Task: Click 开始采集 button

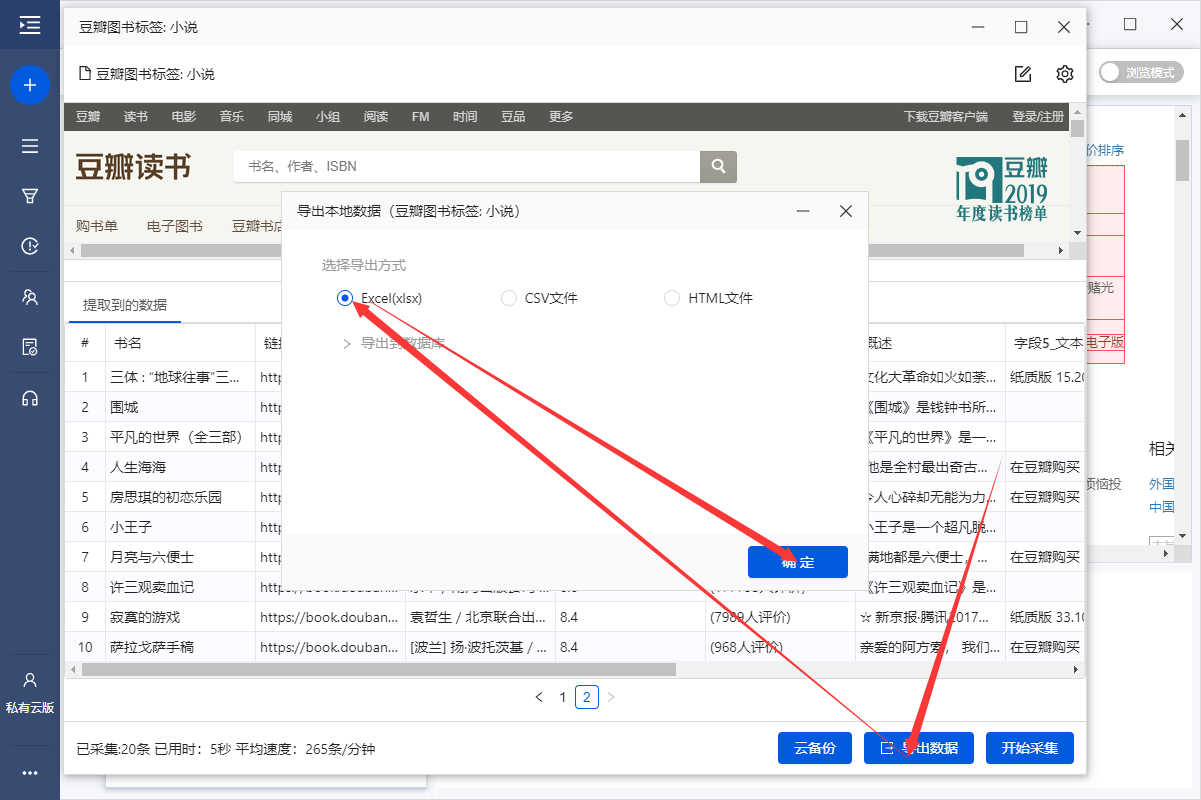Action: click(1030, 748)
